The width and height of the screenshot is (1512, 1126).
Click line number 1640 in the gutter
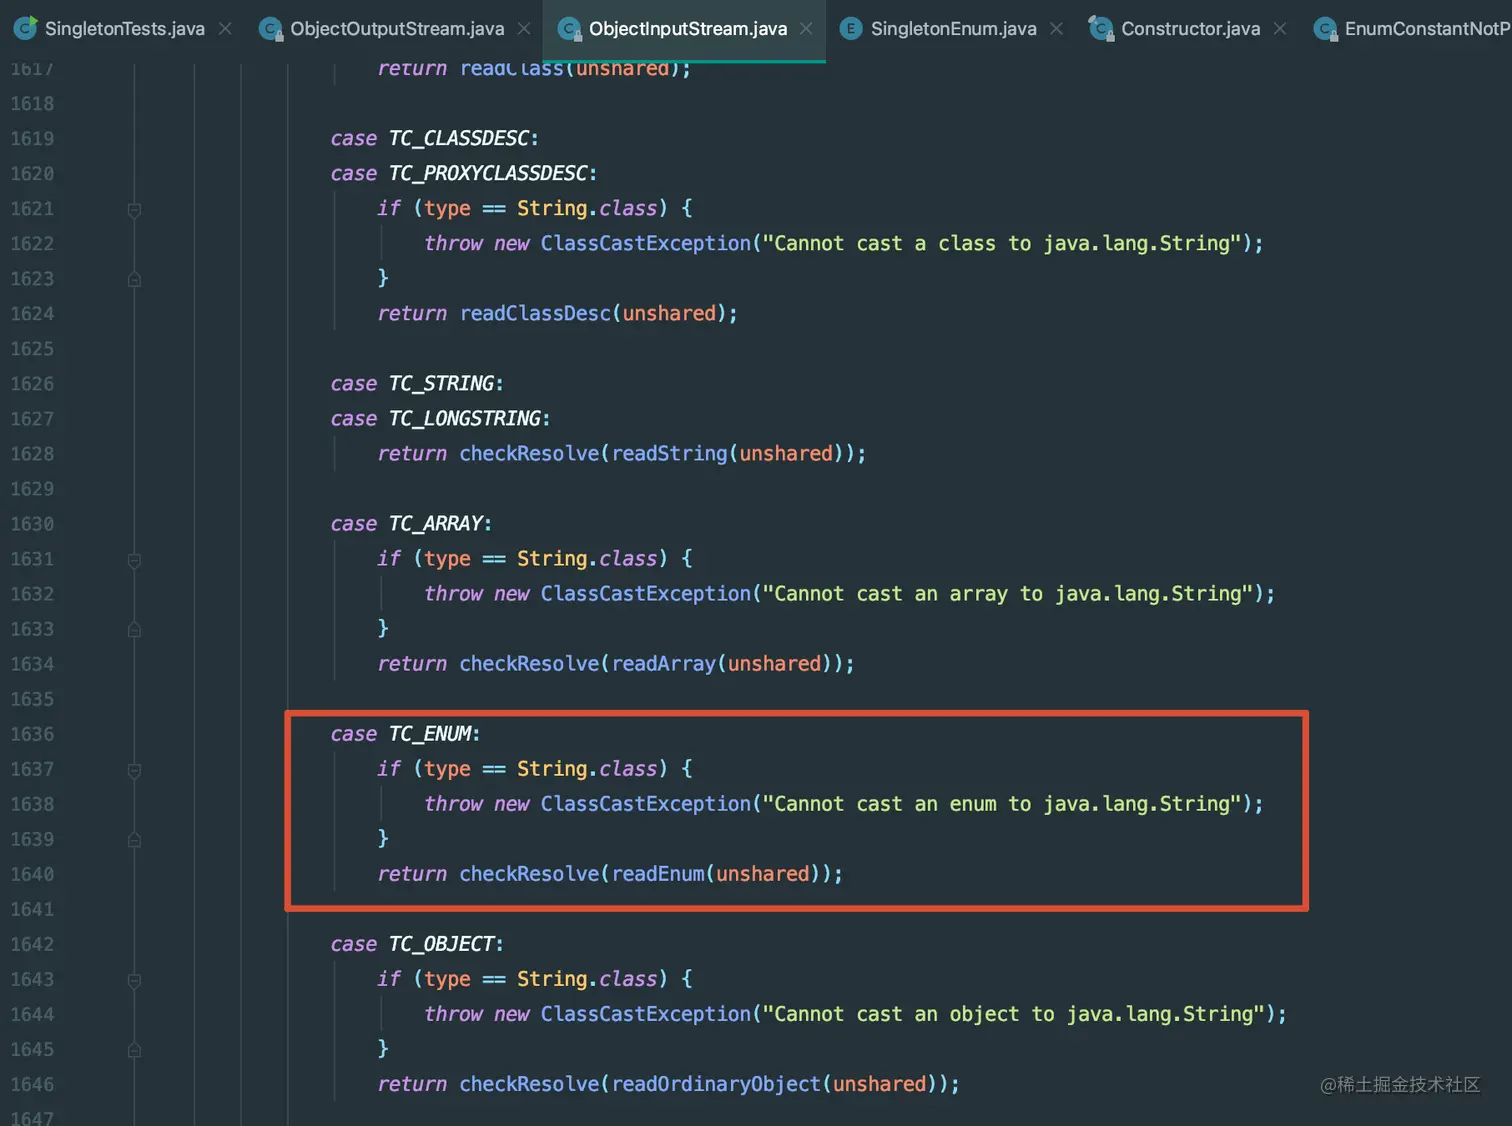[x=32, y=874]
